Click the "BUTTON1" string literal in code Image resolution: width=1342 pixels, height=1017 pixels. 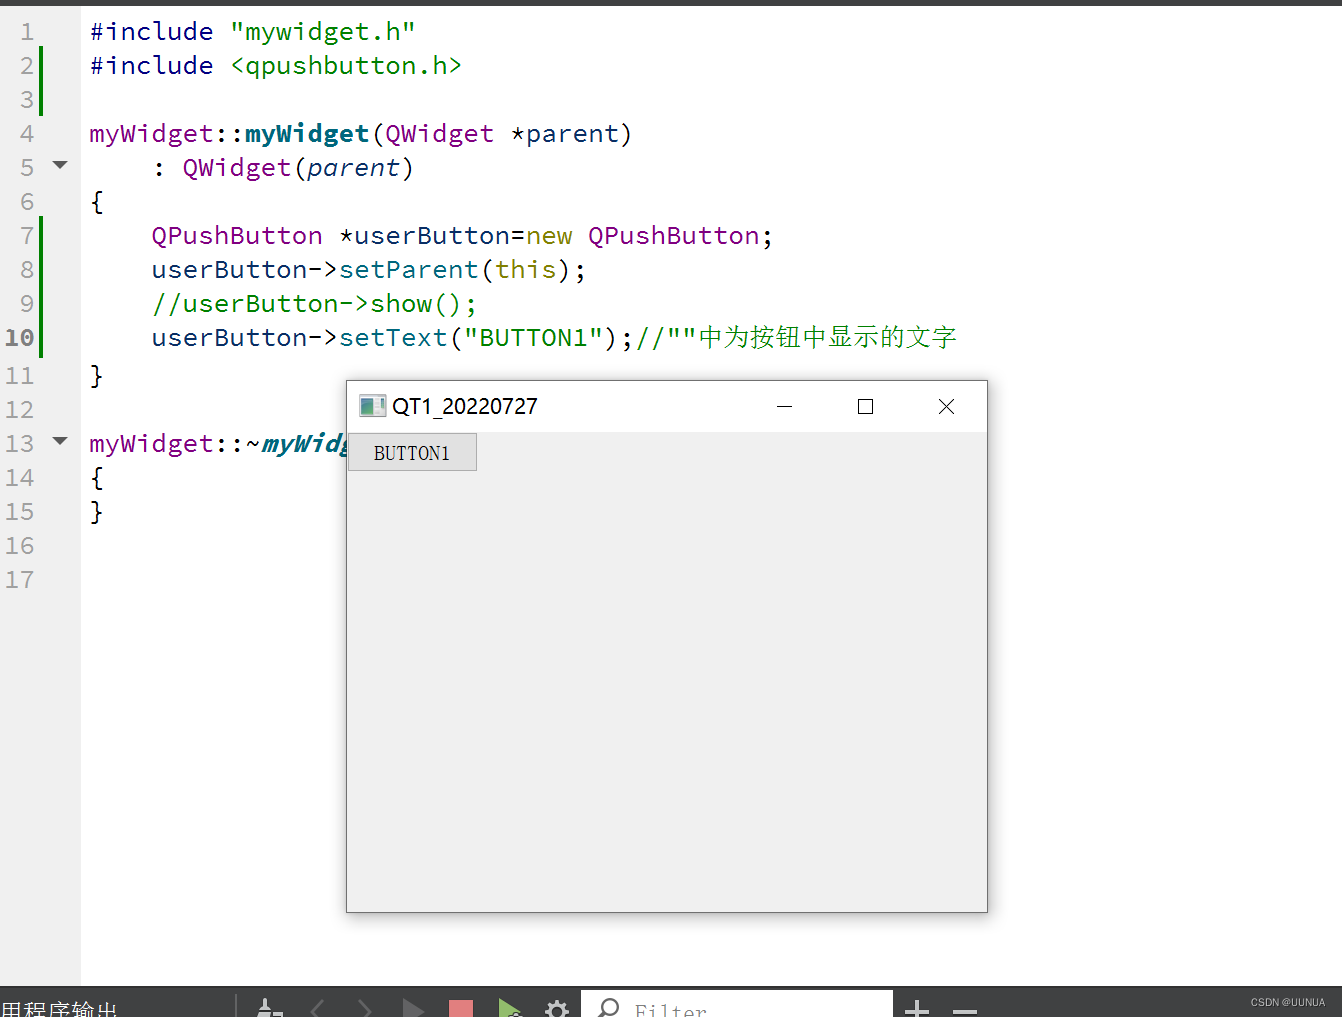(x=534, y=338)
